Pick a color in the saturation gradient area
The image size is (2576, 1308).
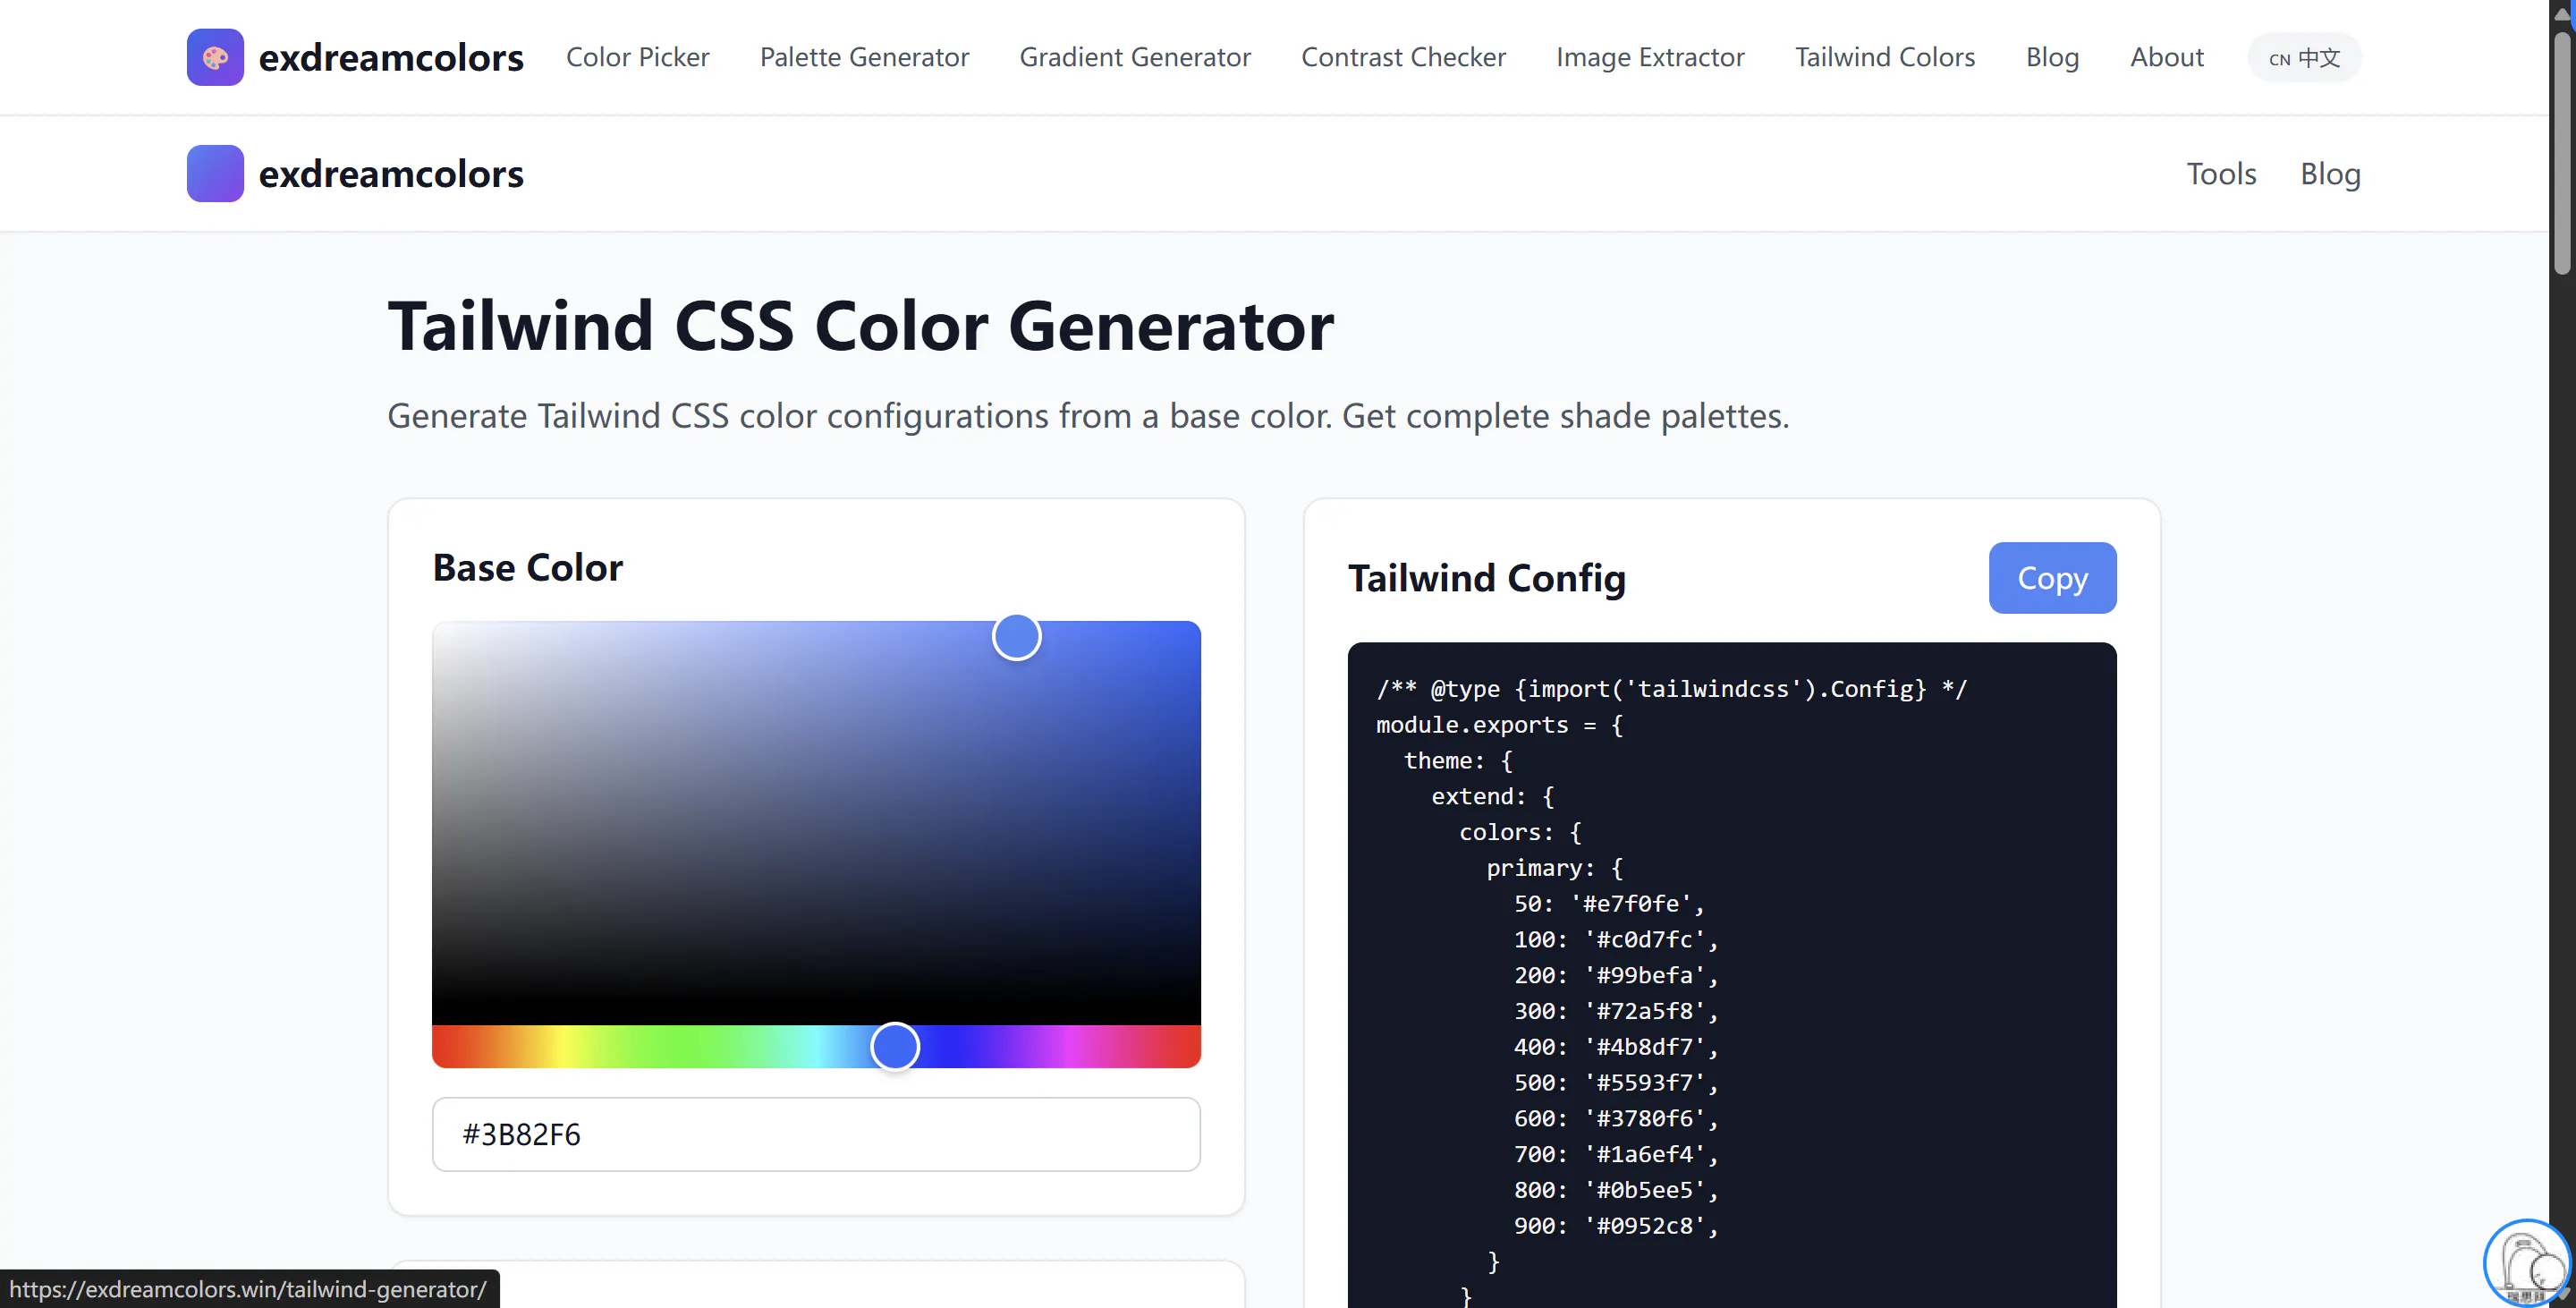click(816, 823)
